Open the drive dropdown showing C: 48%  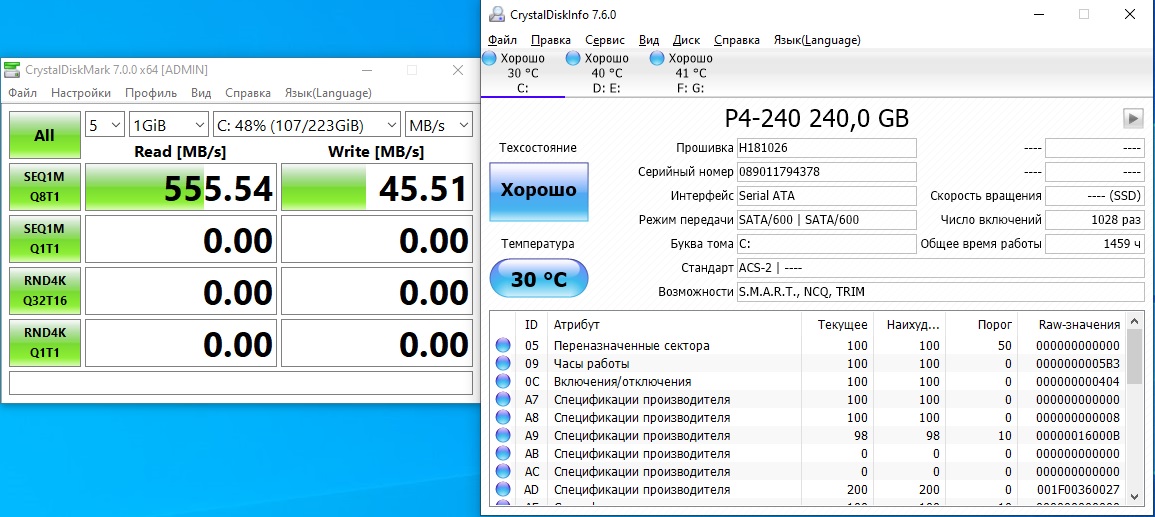[306, 125]
